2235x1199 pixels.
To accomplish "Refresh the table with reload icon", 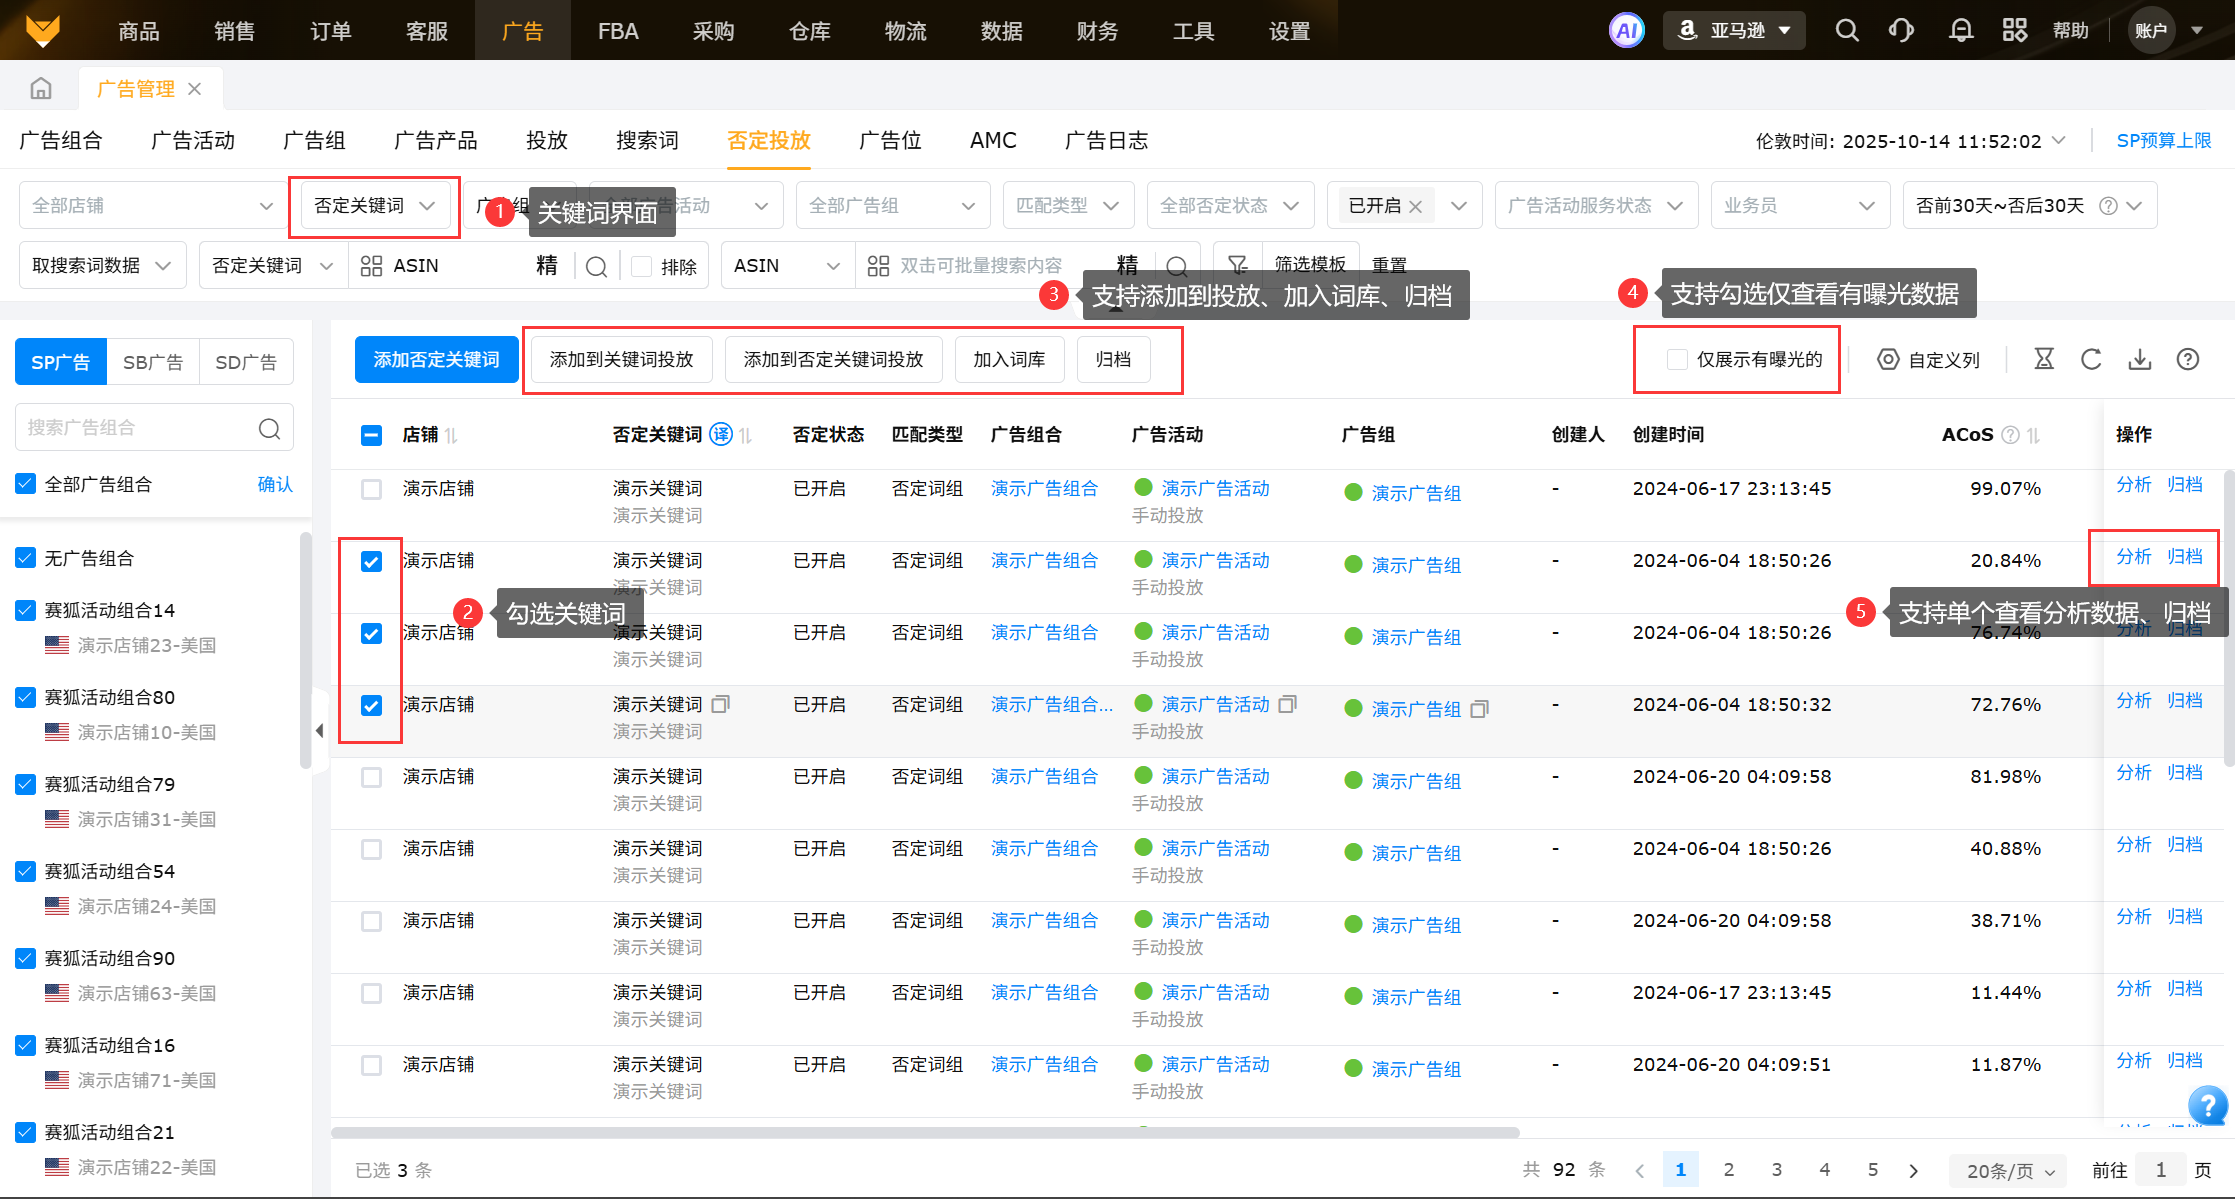I will tap(2091, 359).
